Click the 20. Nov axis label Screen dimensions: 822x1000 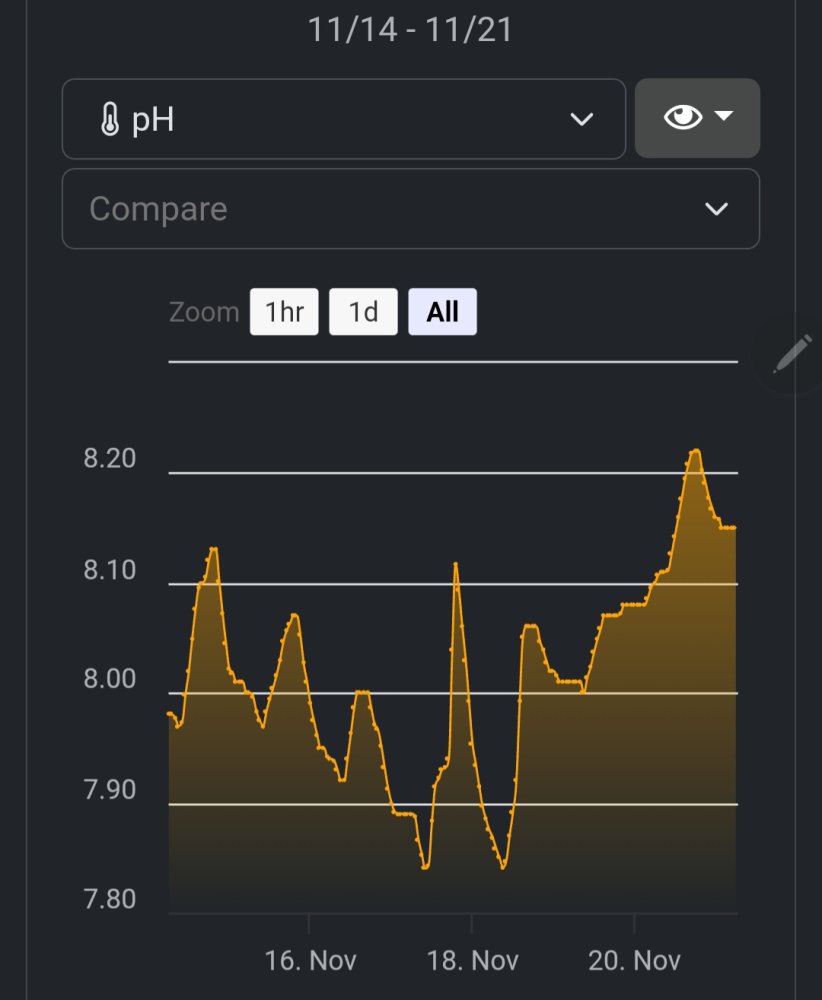click(634, 961)
